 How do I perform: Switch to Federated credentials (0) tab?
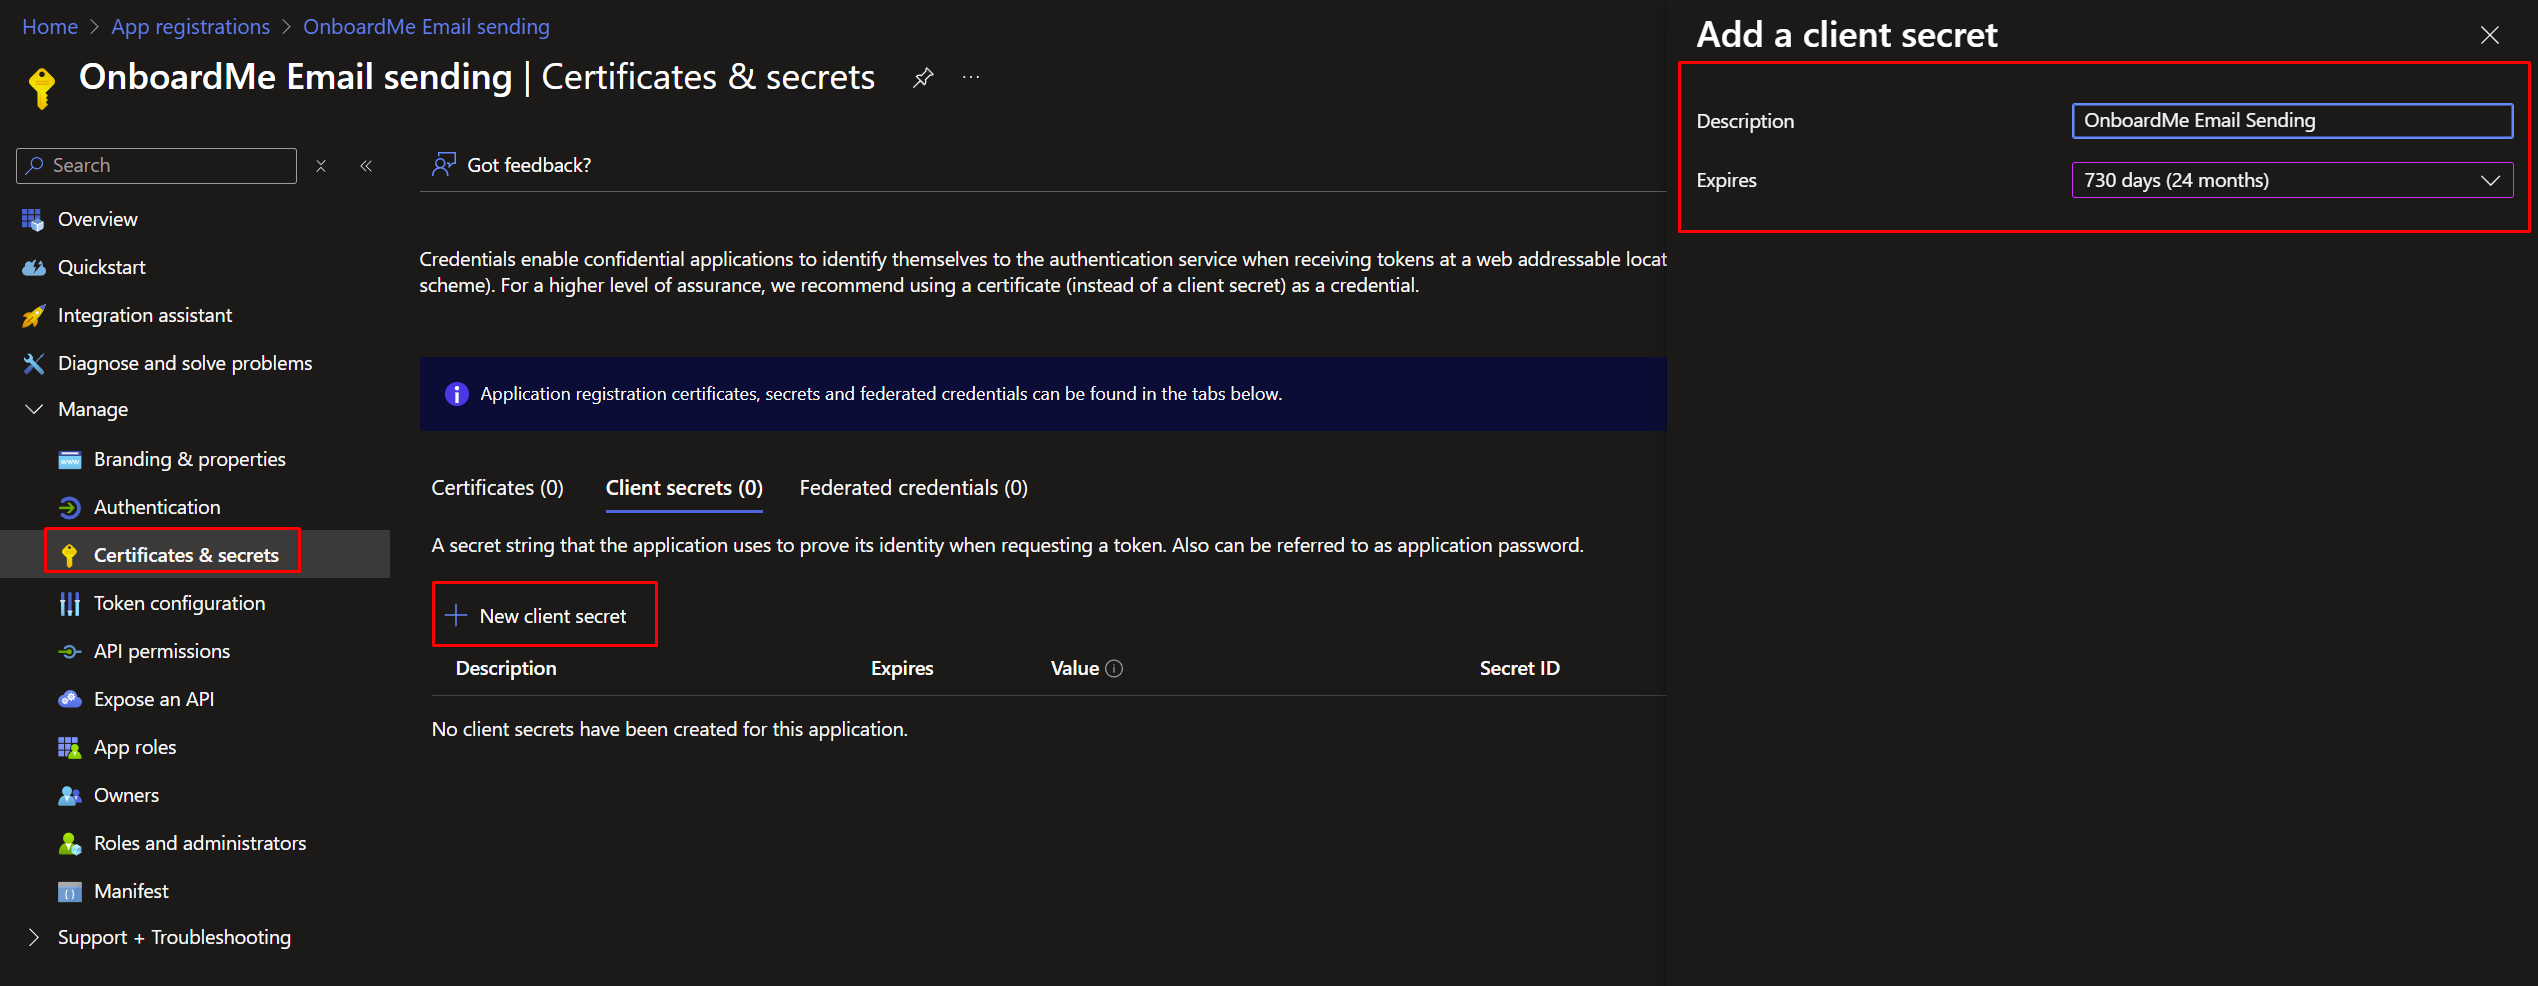[913, 488]
